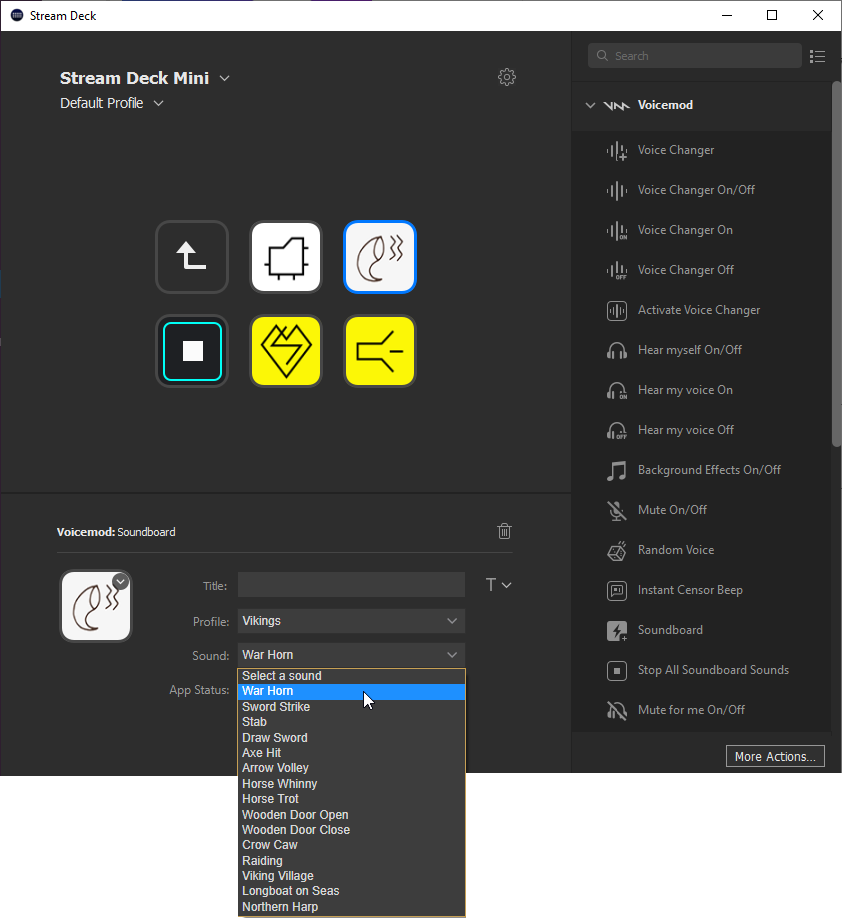
Task: Click the Hear my voice On icon
Action: (617, 390)
